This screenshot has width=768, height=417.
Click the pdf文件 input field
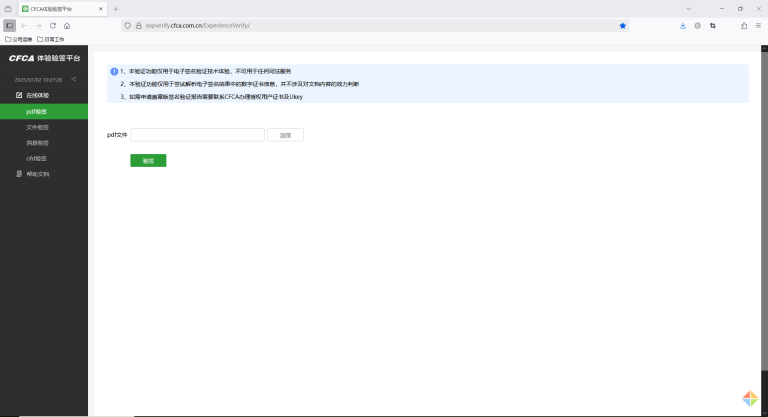197,134
